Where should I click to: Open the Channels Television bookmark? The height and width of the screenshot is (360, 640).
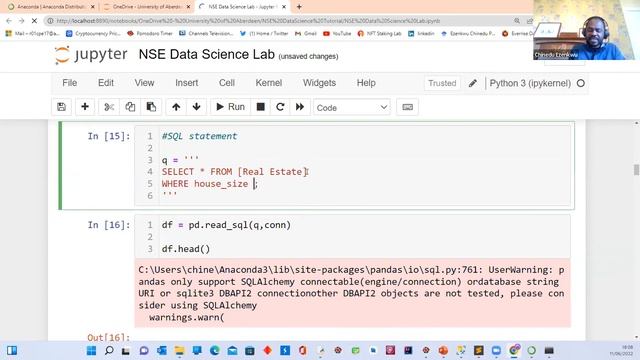207,33
